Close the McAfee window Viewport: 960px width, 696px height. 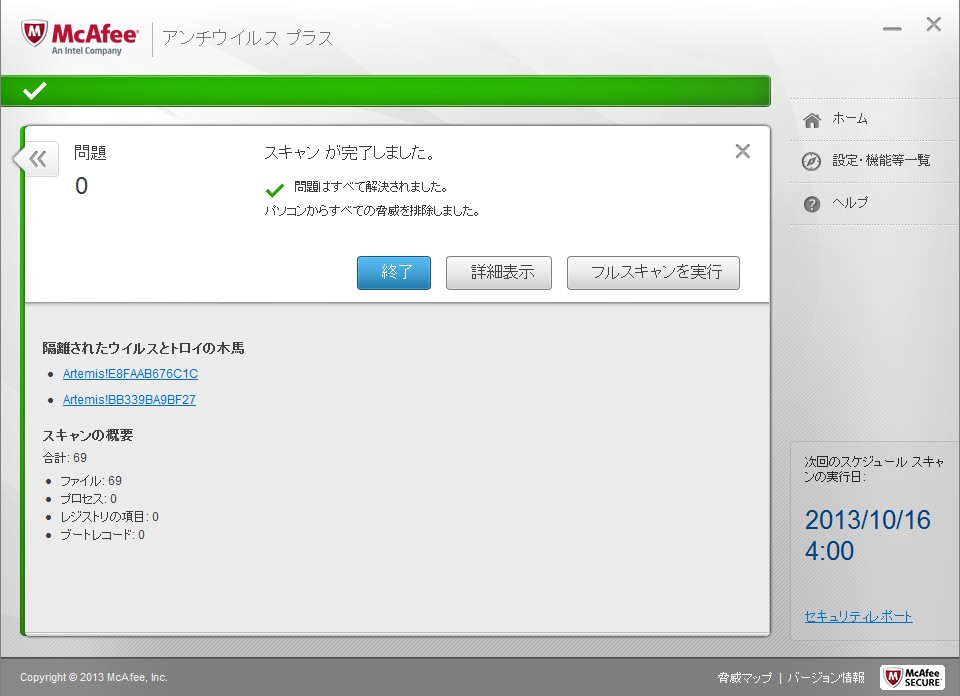point(934,24)
